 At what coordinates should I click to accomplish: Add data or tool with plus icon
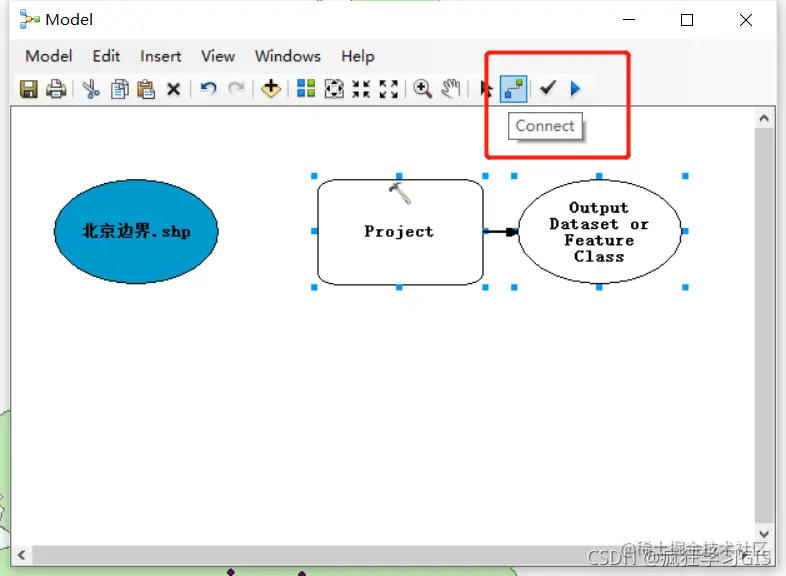pyautogui.click(x=271, y=89)
